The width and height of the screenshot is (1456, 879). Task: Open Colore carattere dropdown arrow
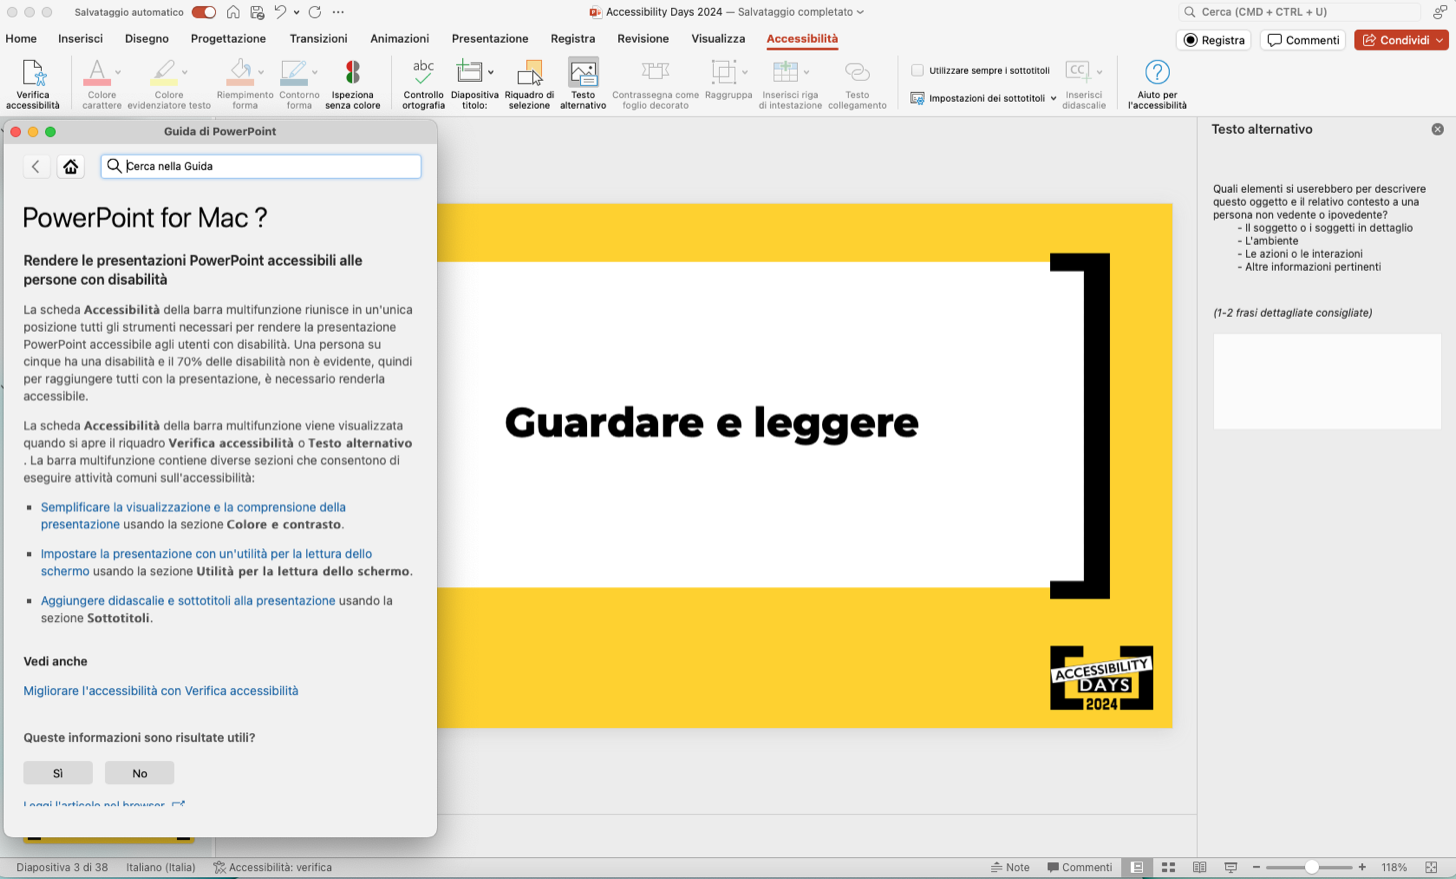coord(118,73)
